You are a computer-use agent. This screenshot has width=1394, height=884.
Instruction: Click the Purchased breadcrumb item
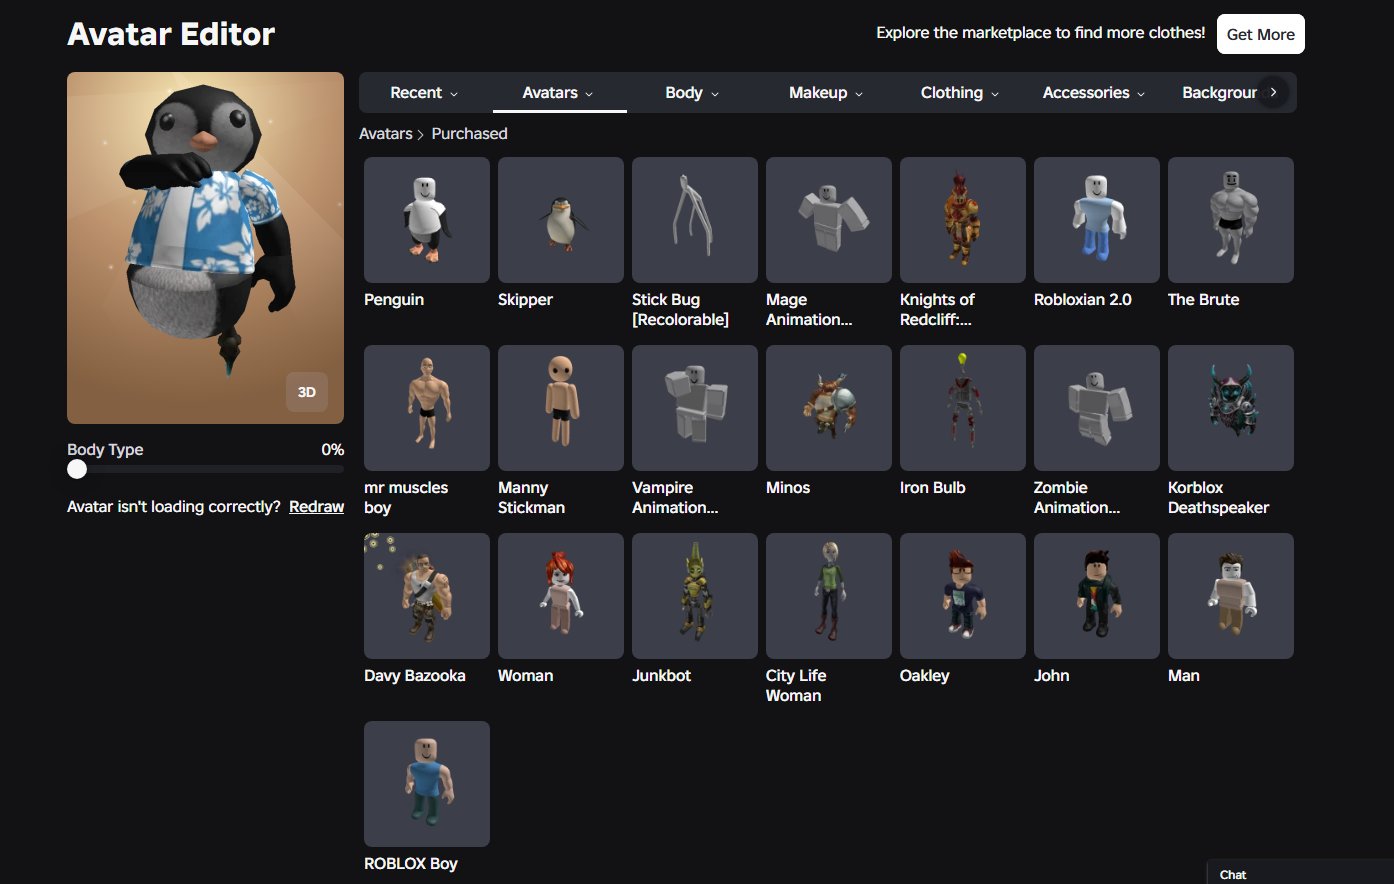pyautogui.click(x=469, y=134)
